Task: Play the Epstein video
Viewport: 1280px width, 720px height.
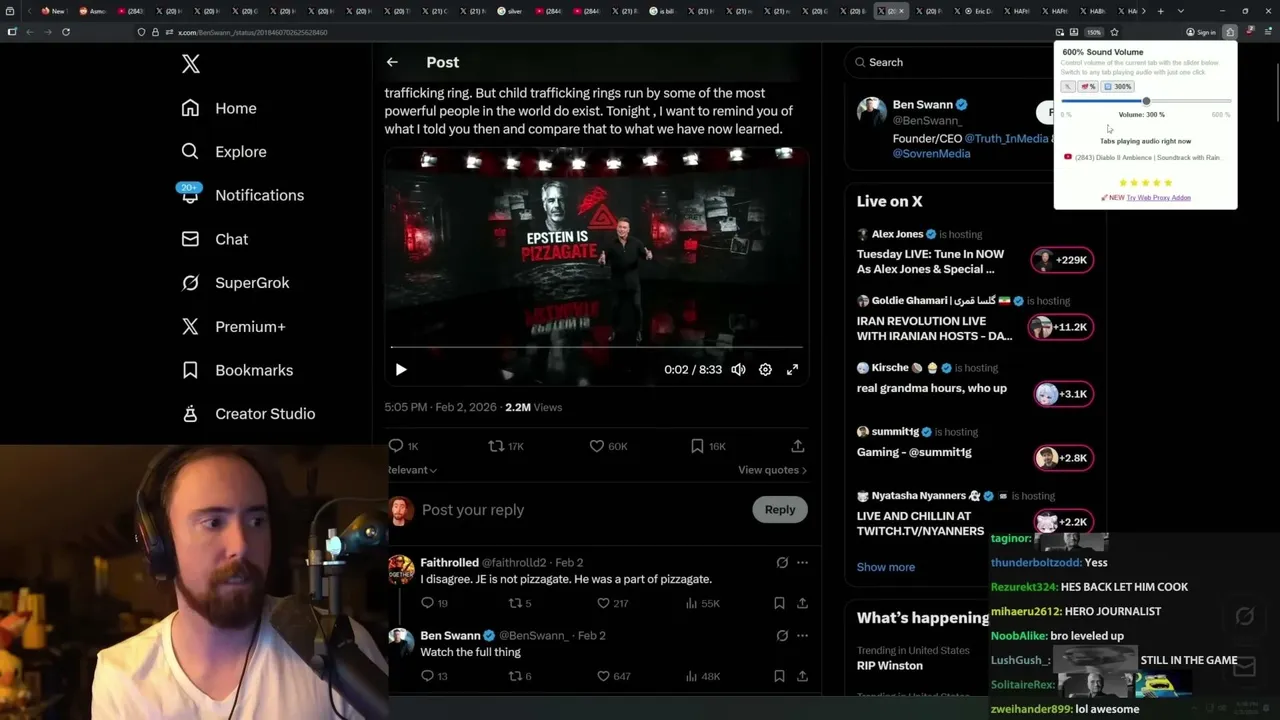Action: 401,370
